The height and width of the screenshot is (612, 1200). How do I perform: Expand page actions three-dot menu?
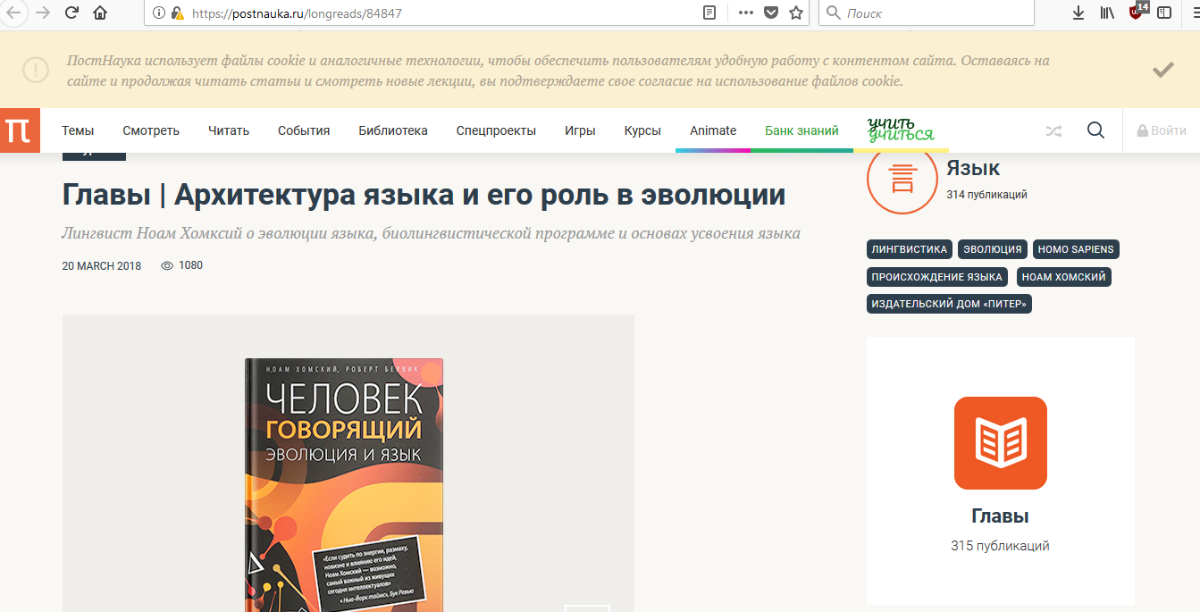(745, 13)
